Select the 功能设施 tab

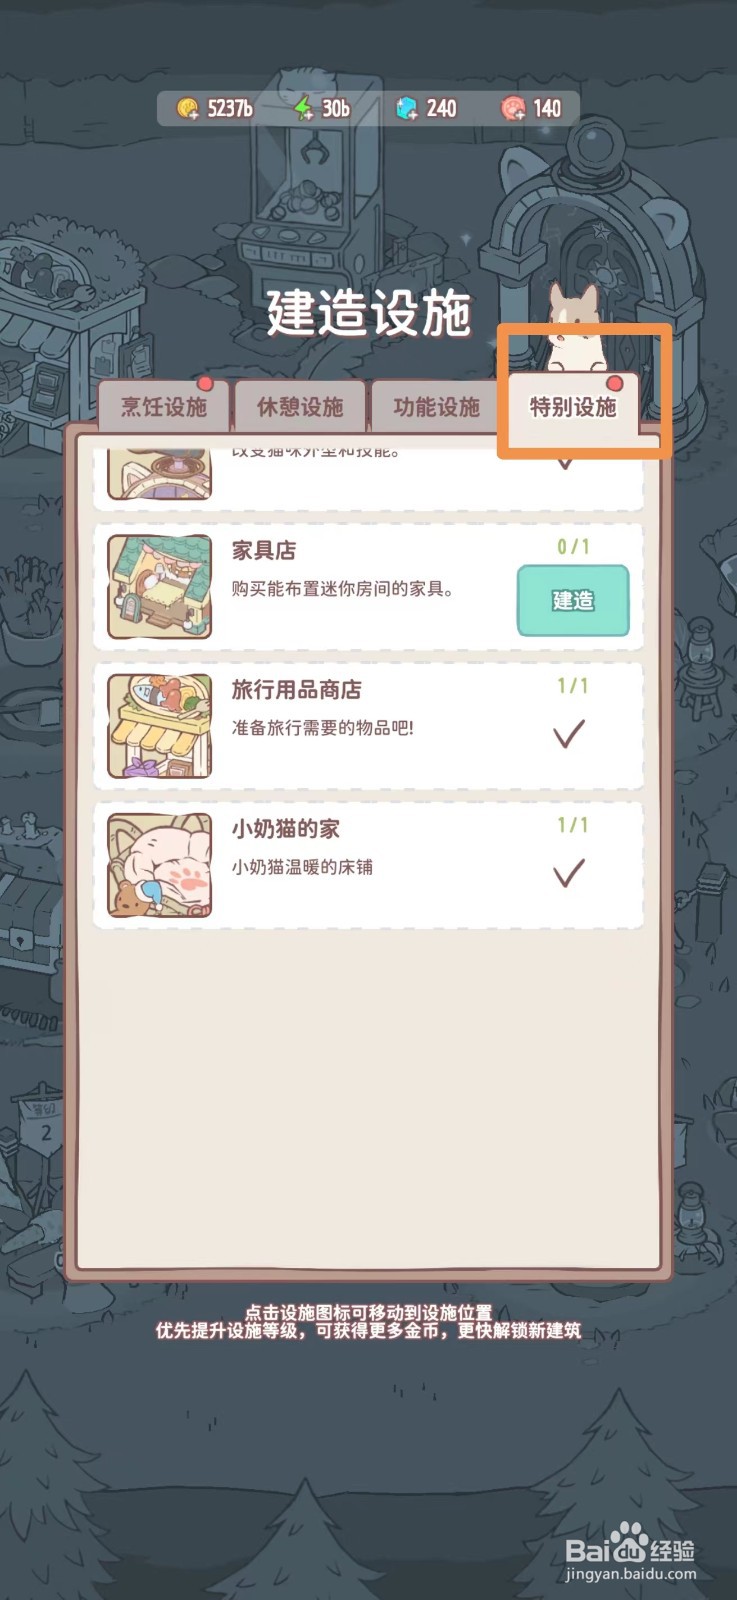436,406
